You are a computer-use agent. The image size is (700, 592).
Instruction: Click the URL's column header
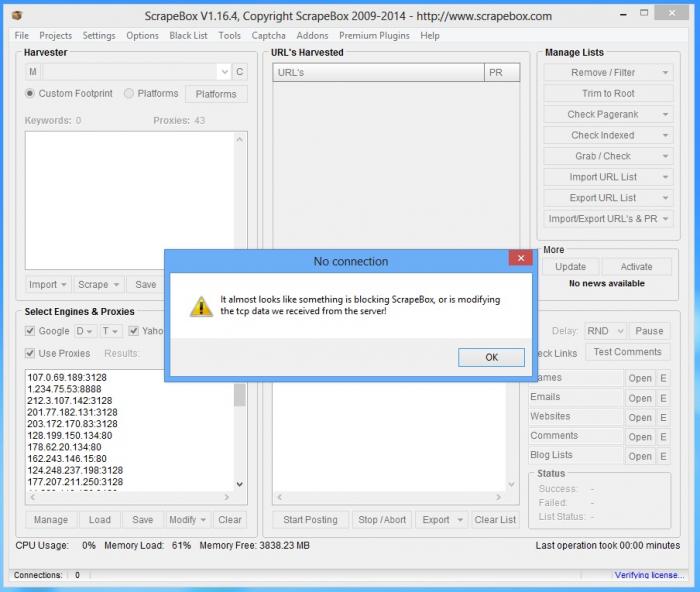click(379, 72)
